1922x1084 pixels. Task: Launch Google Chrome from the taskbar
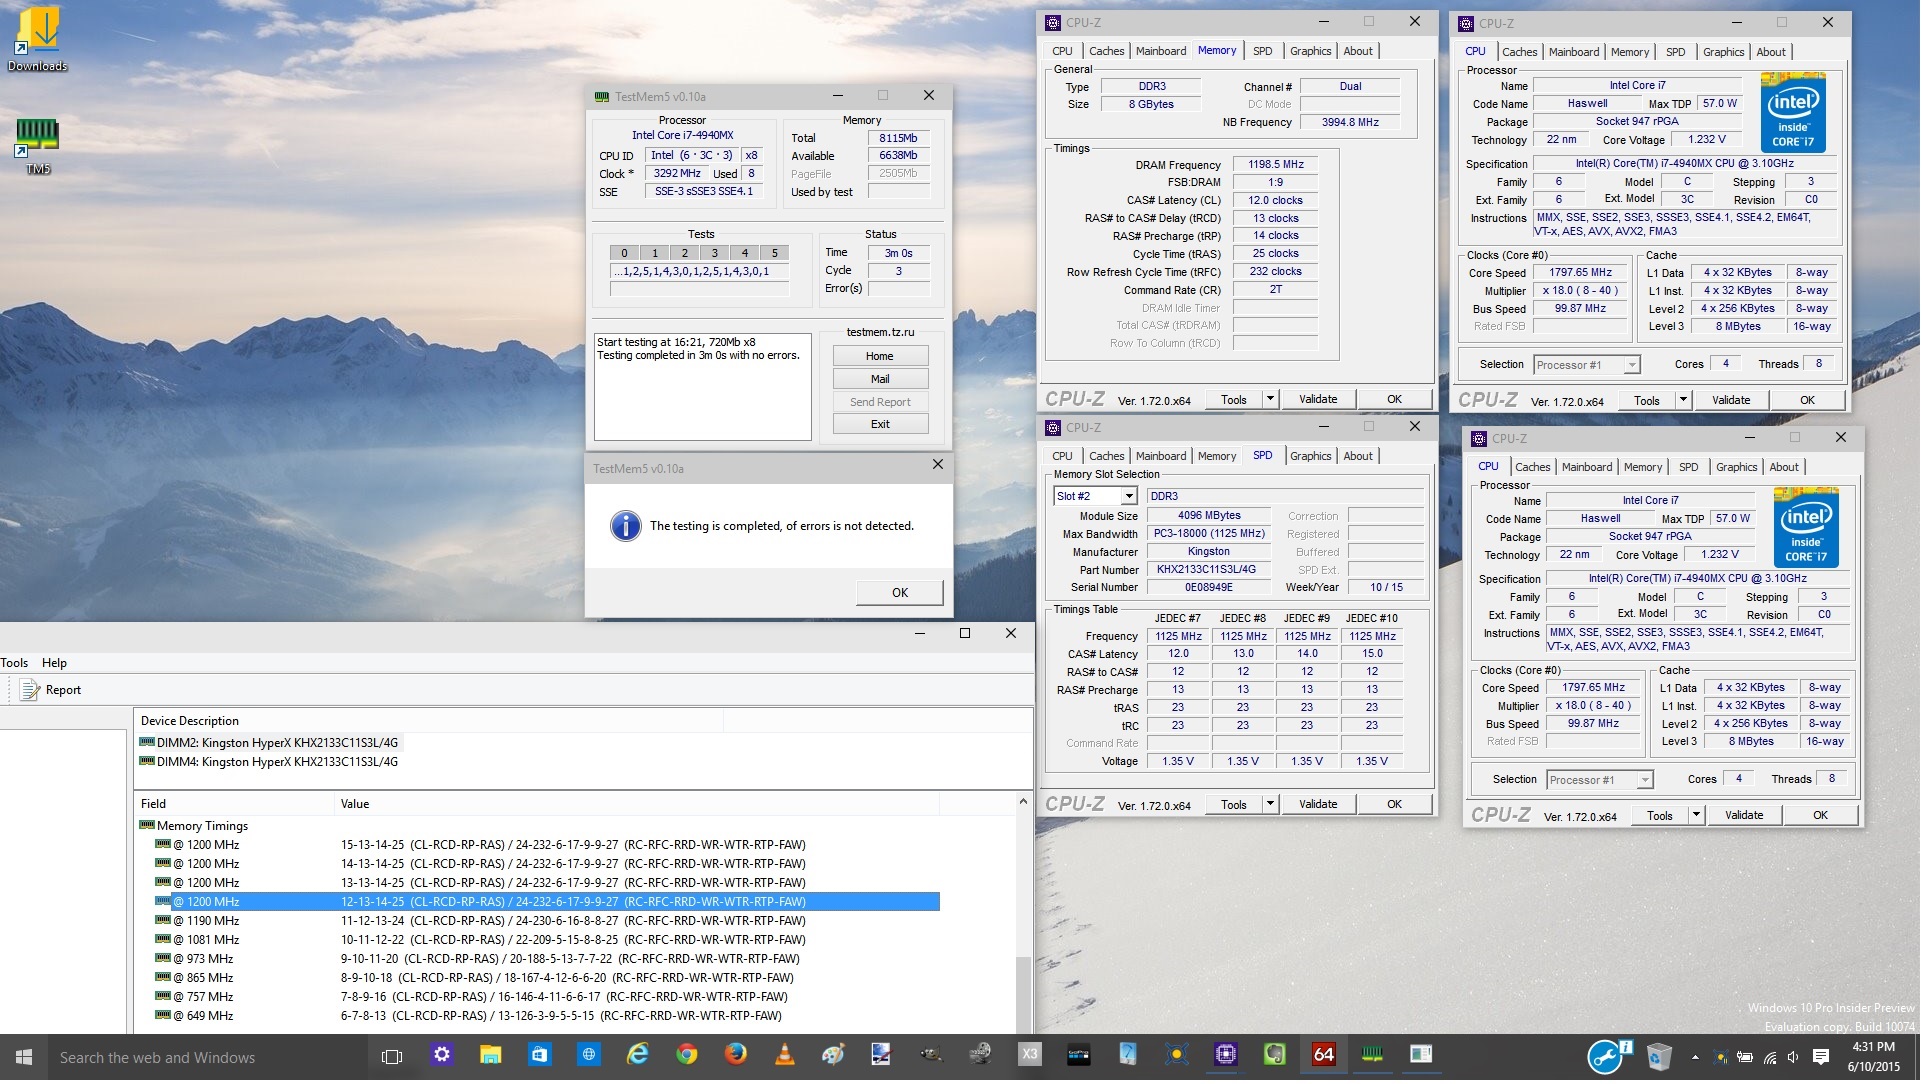687,1057
